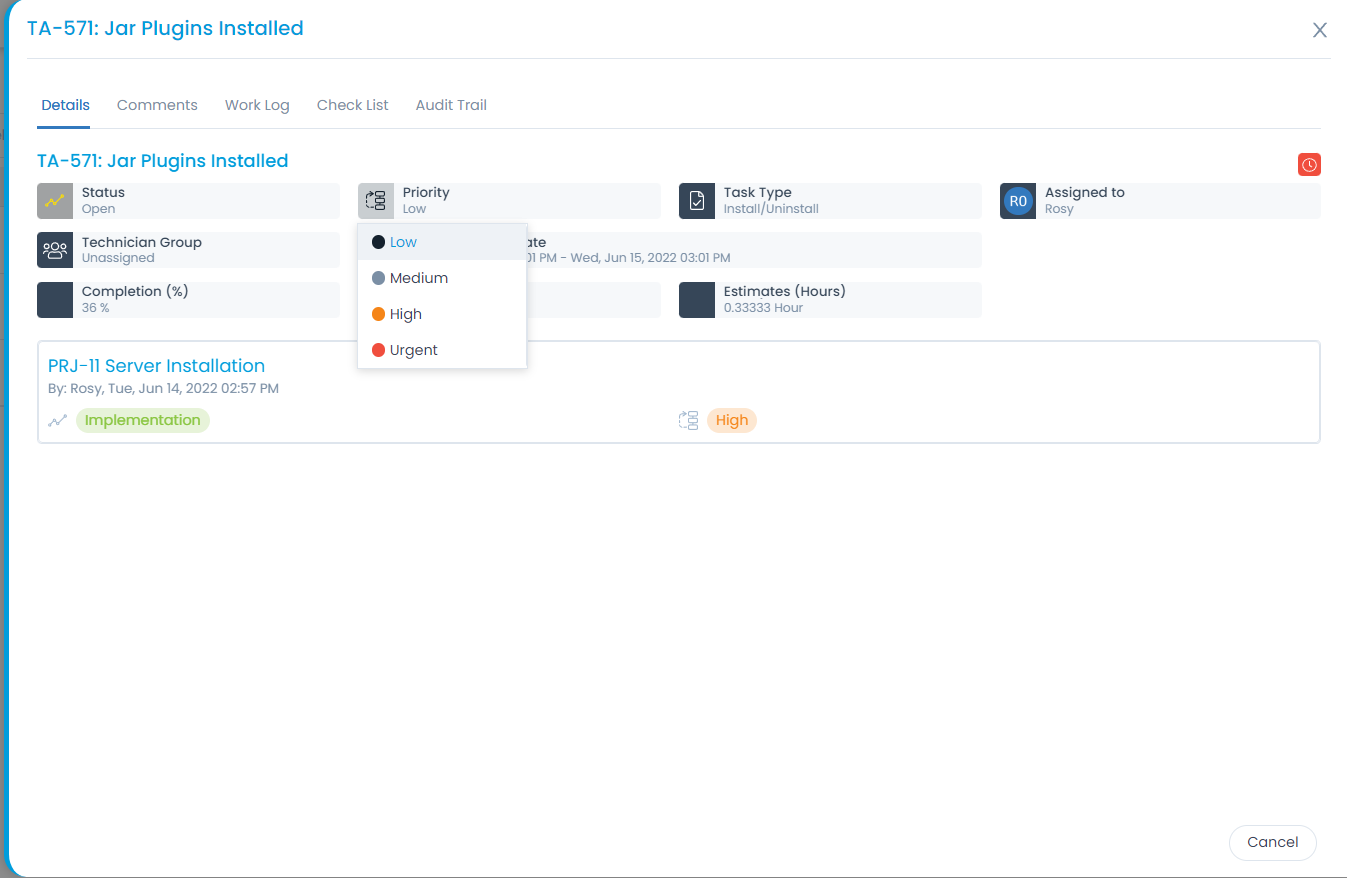
Task: Click the Cancel button
Action: pyautogui.click(x=1272, y=842)
